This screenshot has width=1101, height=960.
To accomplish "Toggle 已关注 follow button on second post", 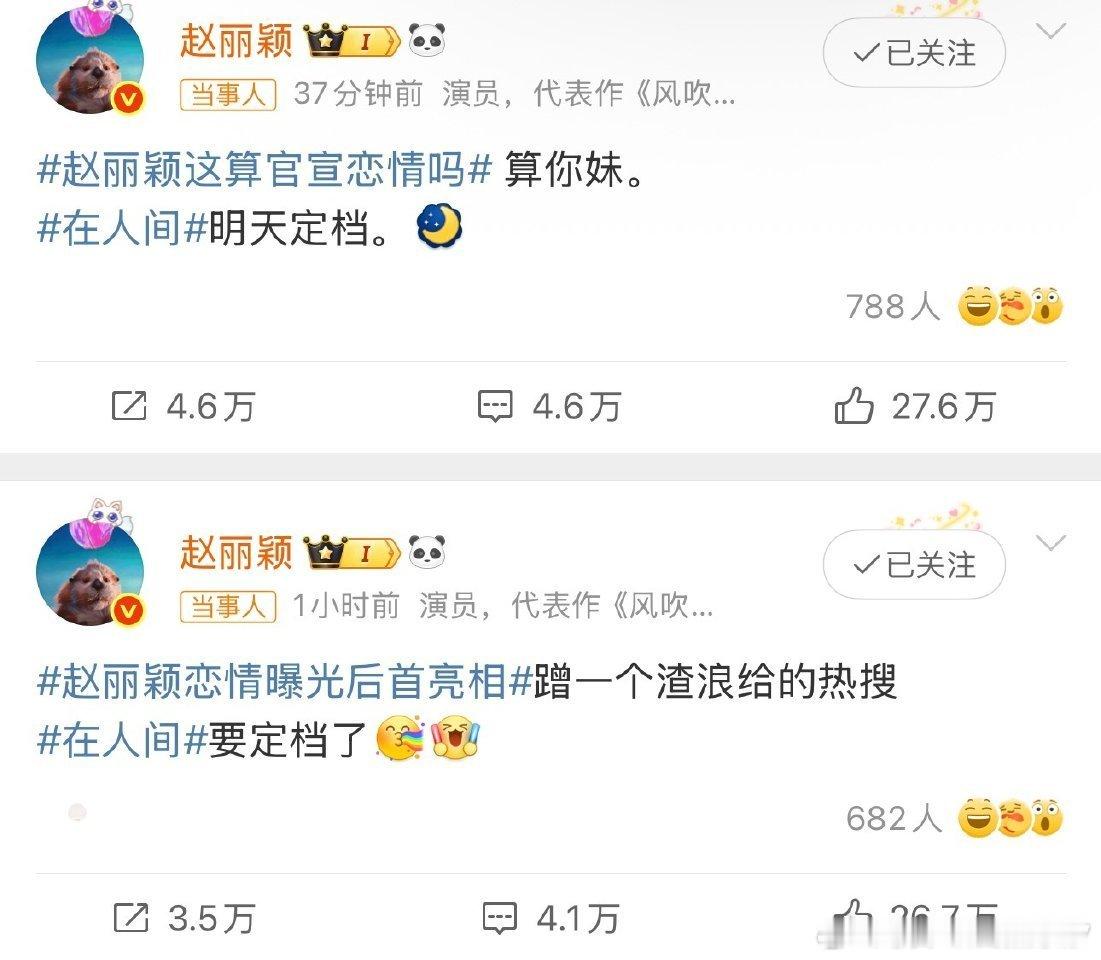I will [x=914, y=565].
